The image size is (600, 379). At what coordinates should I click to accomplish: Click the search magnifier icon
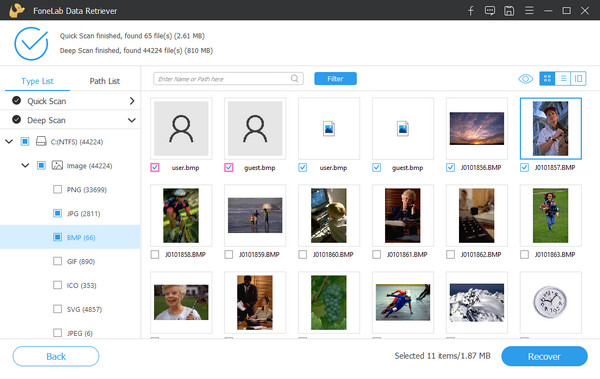click(294, 78)
